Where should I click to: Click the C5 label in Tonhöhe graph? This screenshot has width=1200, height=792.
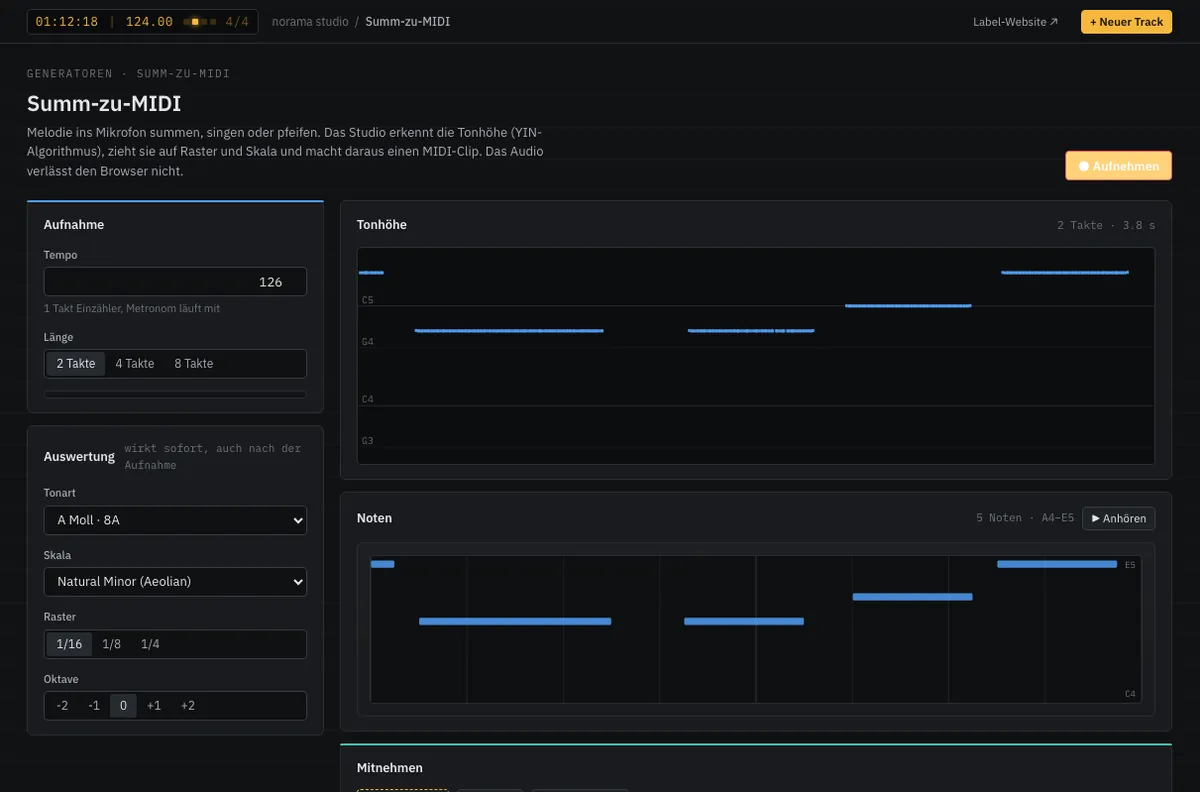point(368,300)
